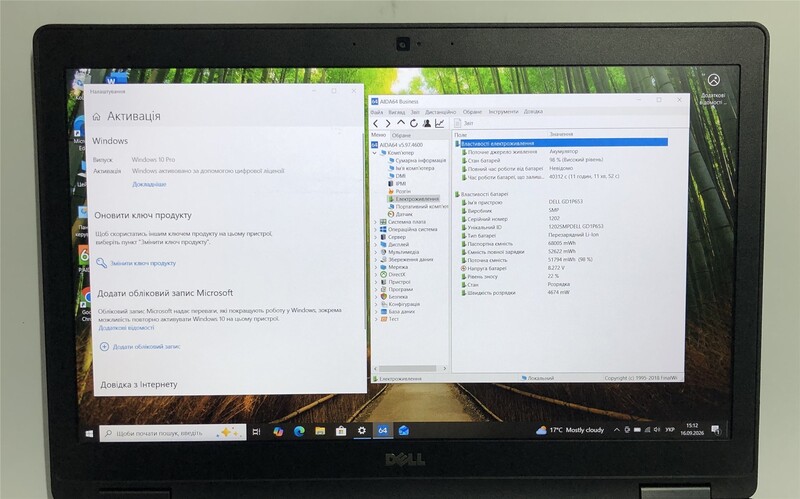Image resolution: width=800 pixels, height=499 pixels.
Task: Click the Звіт report button
Action: click(464, 123)
